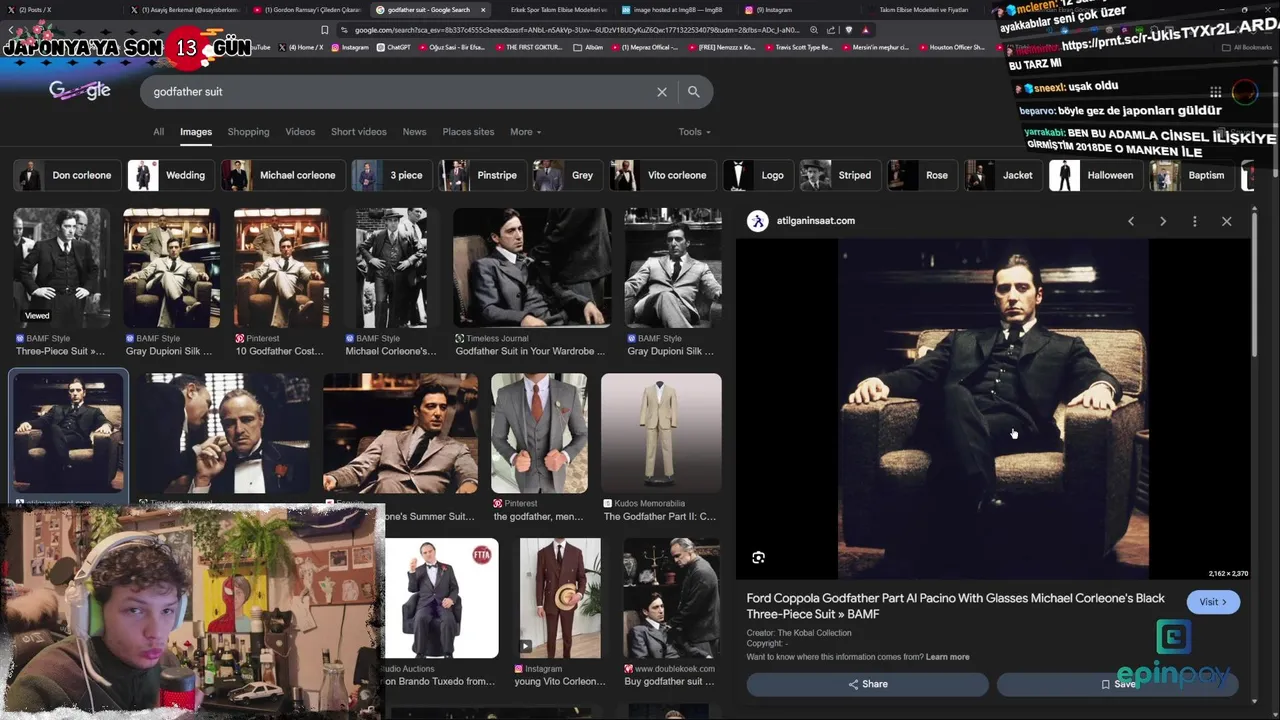
Task: Go to next image in preview panel
Action: [1163, 221]
